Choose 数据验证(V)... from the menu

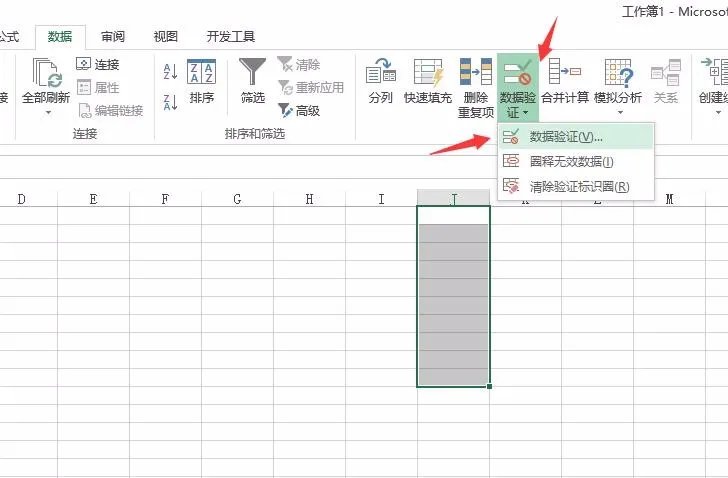(576, 137)
